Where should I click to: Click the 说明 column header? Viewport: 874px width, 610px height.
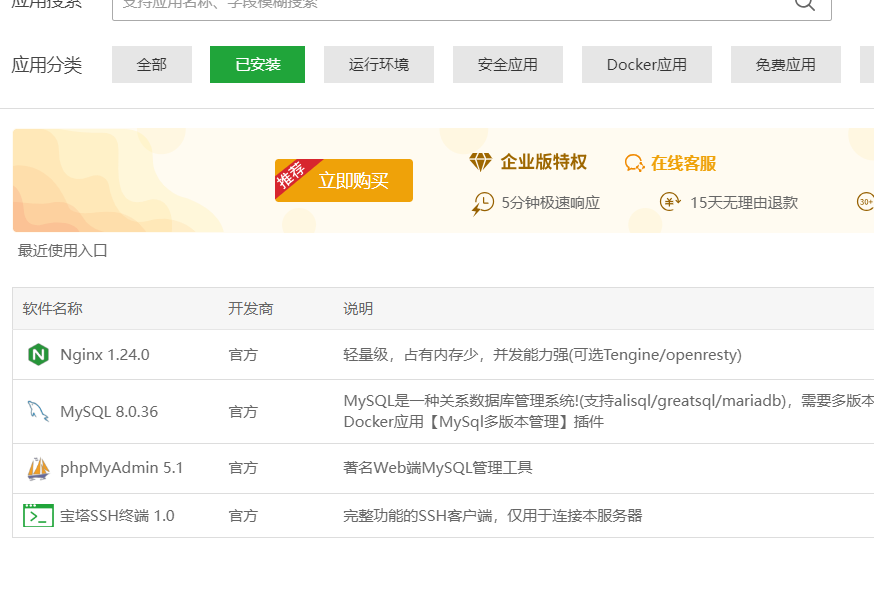click(x=358, y=309)
